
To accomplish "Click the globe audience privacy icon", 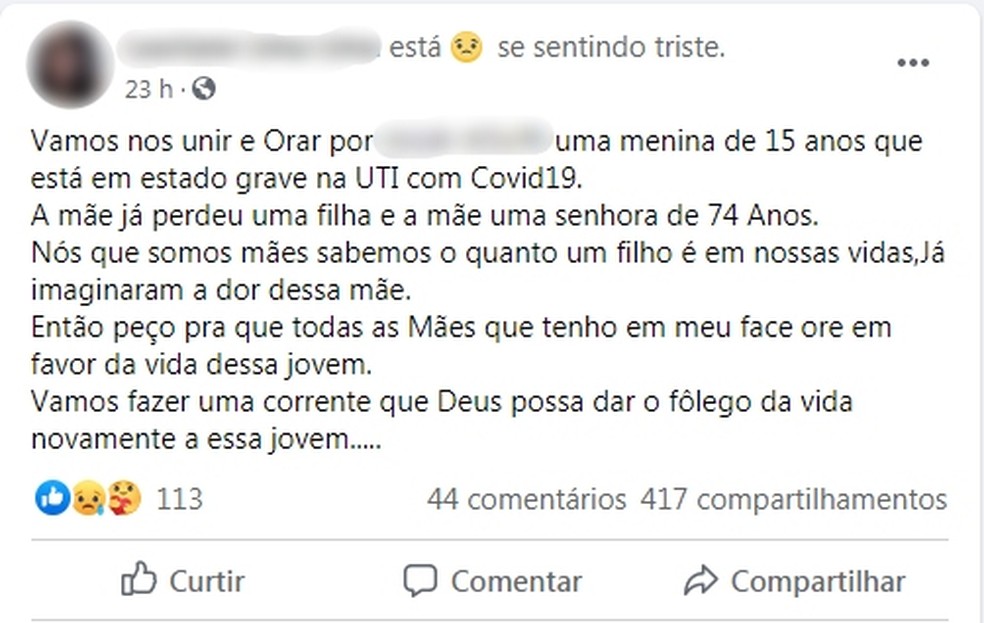I will coord(204,89).
